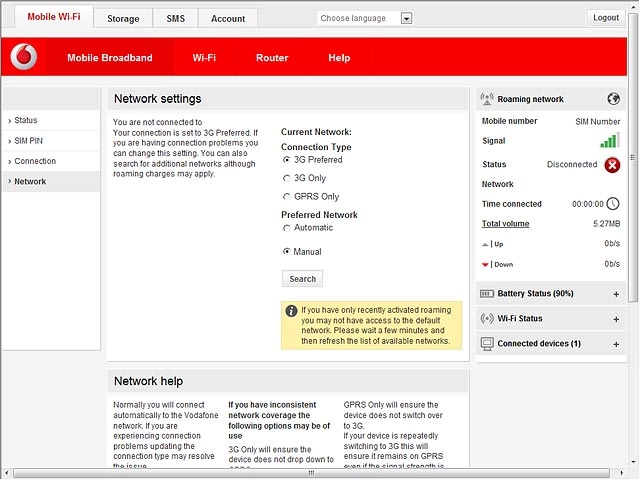Click the scroll left arrow
Viewport: 640px width, 480px height.
pos(7,473)
